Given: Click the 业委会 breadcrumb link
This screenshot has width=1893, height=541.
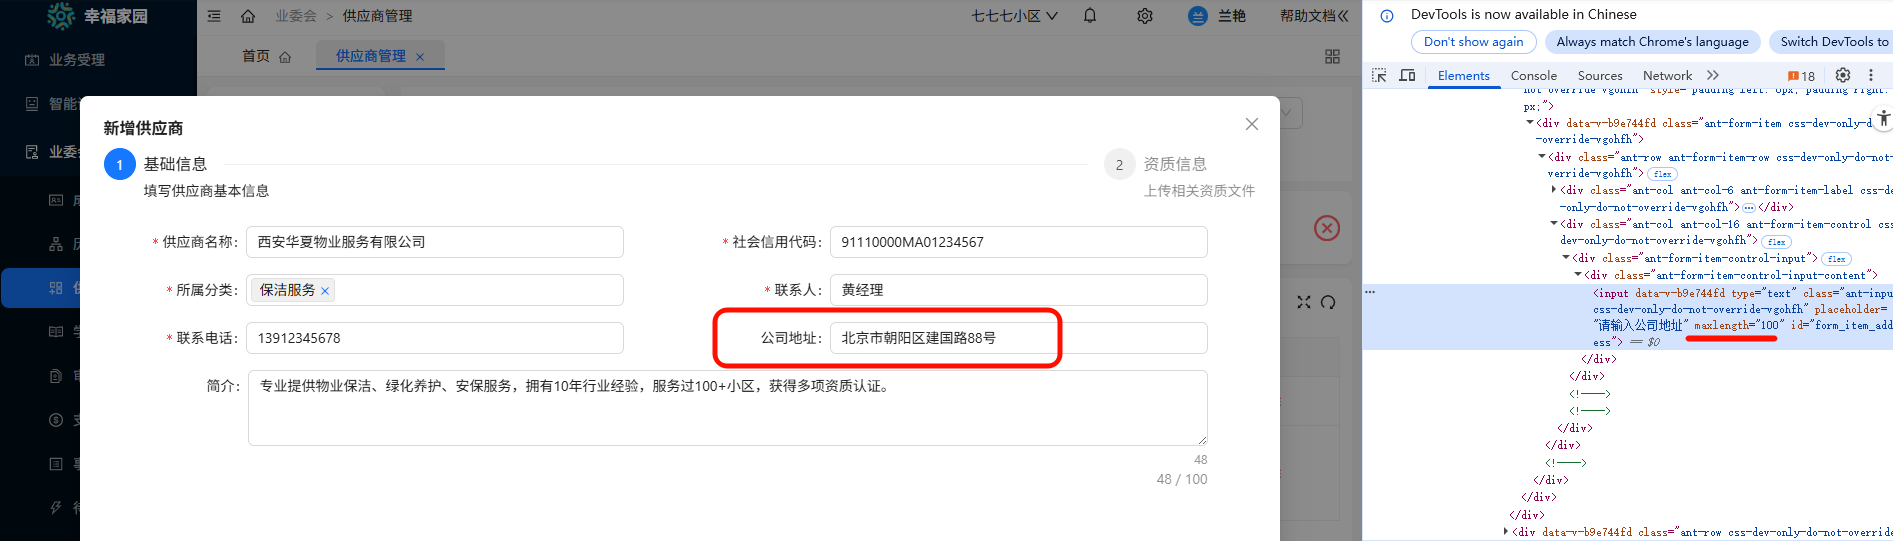Looking at the screenshot, I should [296, 16].
